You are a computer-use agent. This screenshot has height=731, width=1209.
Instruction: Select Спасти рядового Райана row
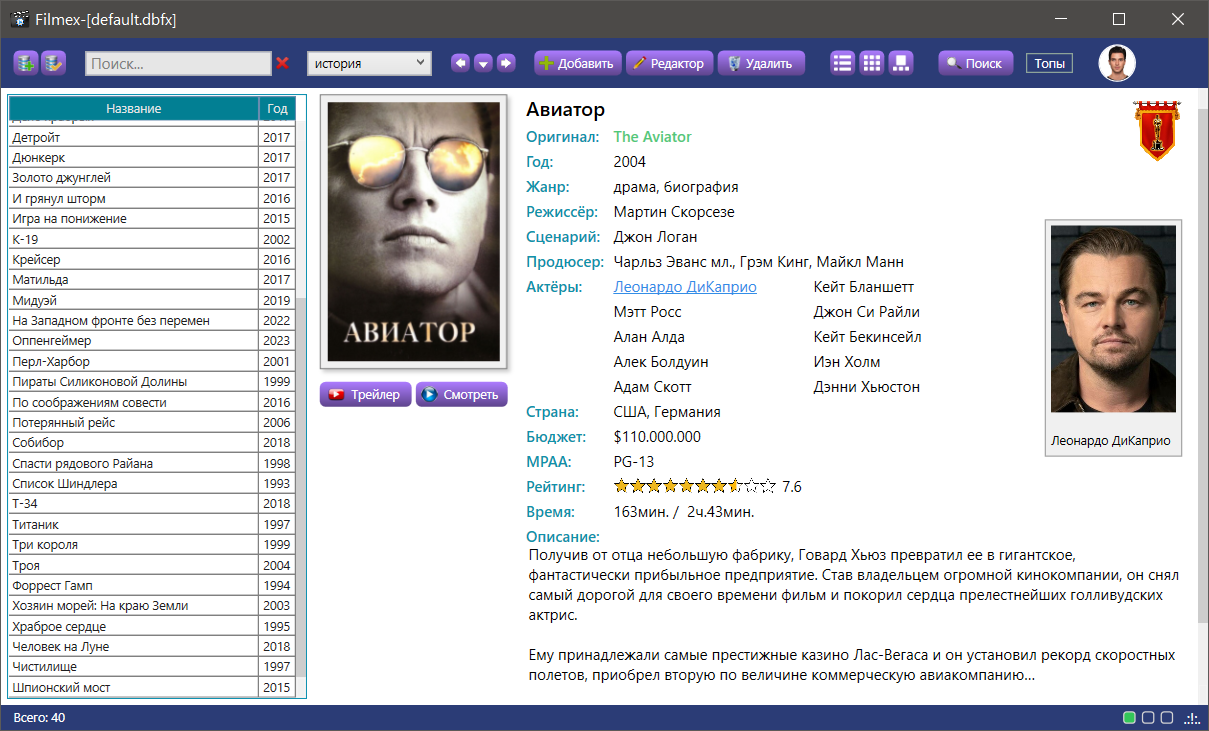152,463
